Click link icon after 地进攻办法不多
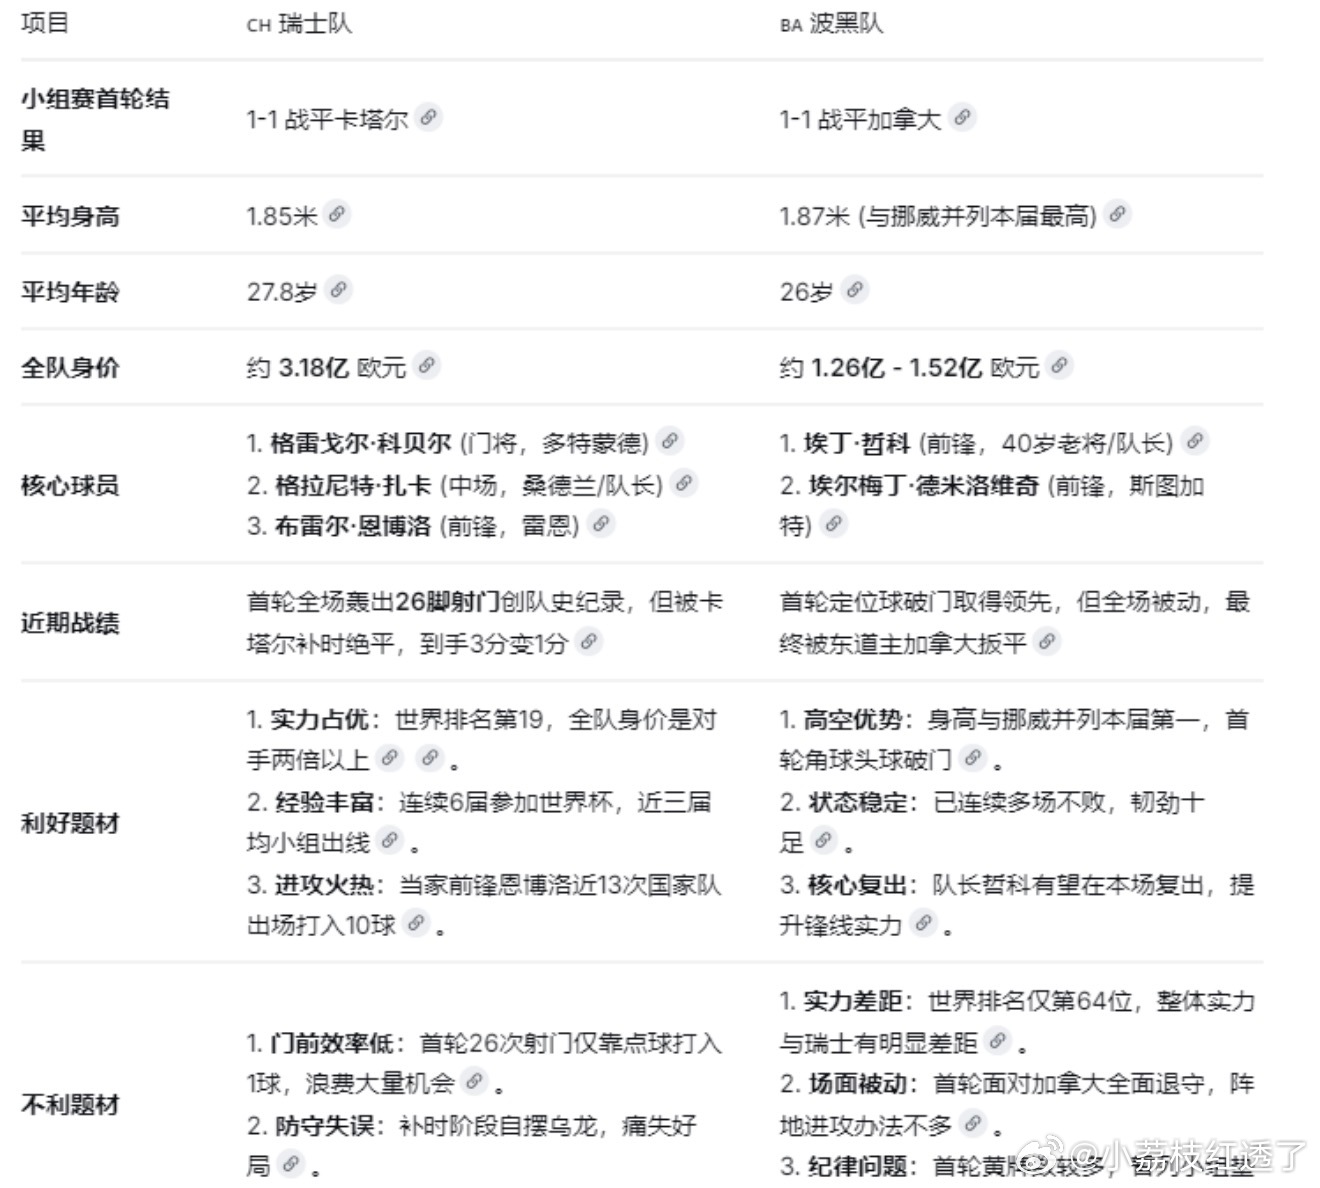This screenshot has width=1320, height=1188. [973, 1125]
